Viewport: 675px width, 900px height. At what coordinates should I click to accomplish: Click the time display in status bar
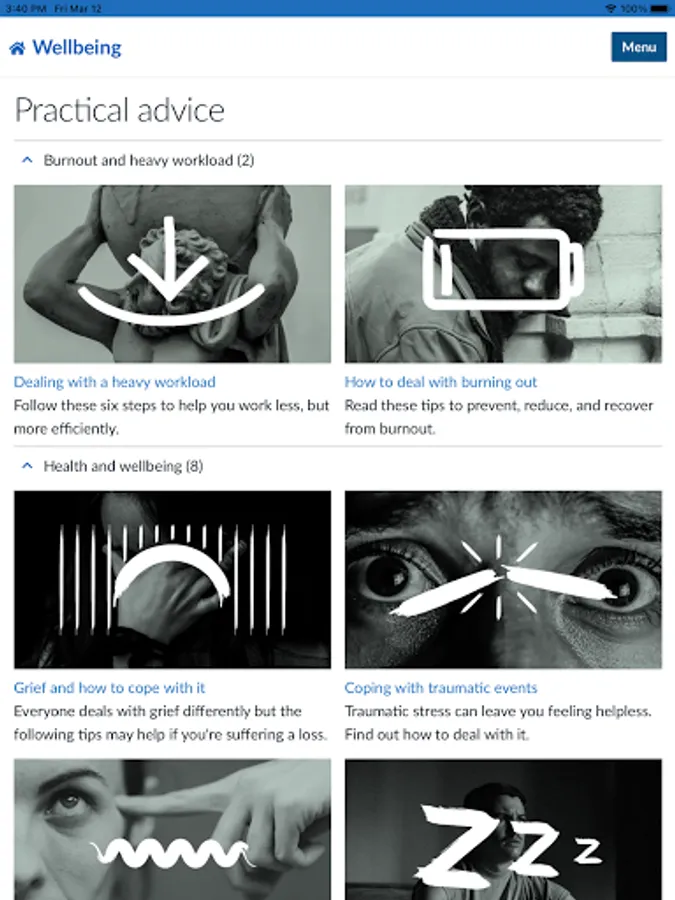(26, 9)
